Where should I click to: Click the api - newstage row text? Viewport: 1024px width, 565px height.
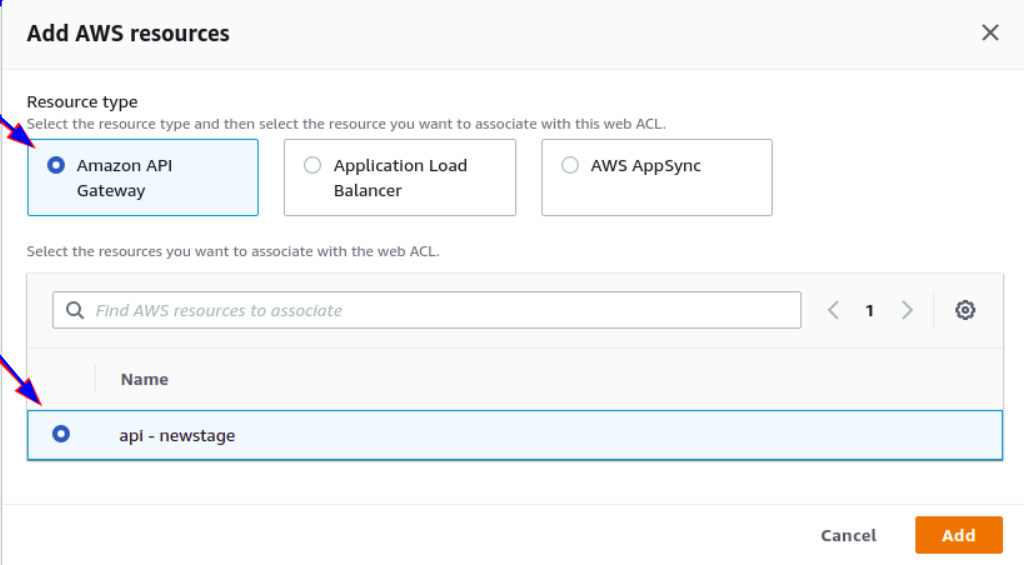pos(177,436)
